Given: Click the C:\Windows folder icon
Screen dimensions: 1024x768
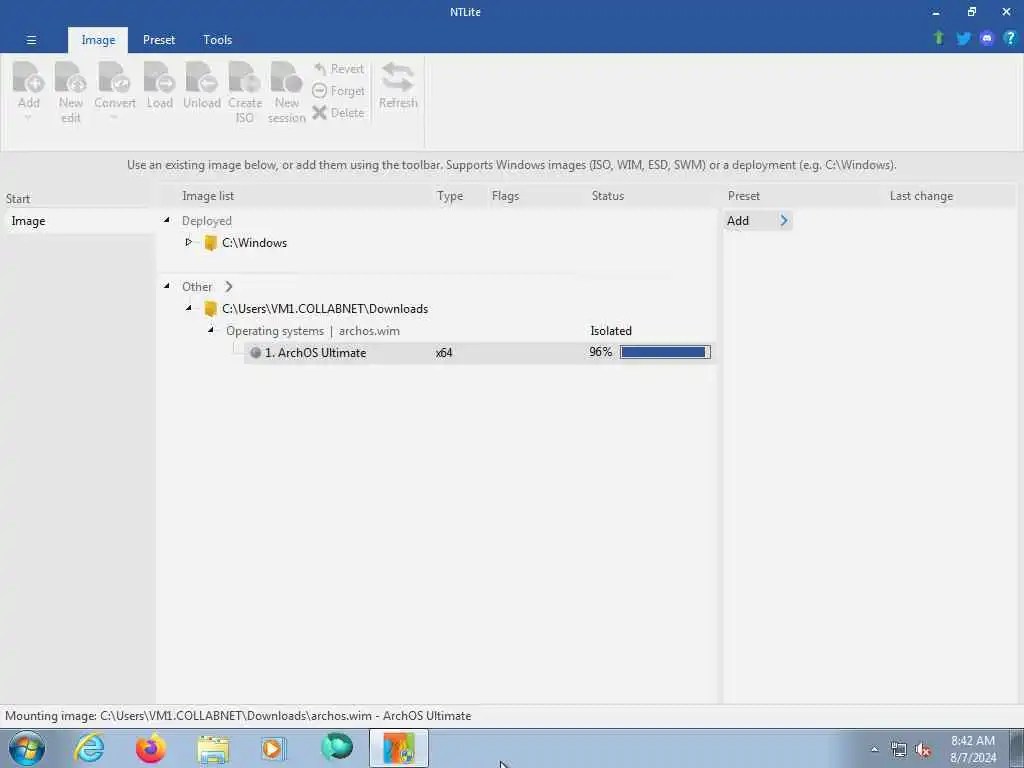Looking at the screenshot, I should pyautogui.click(x=210, y=243).
